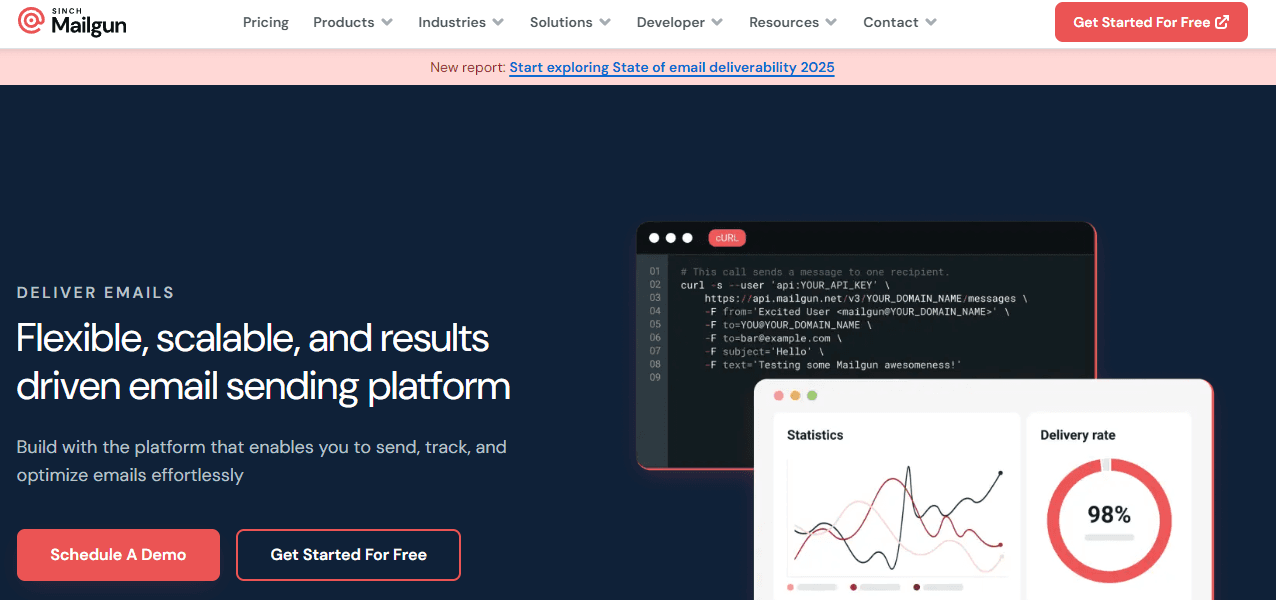1276x600 pixels.
Task: Expand the Products dropdown
Action: (352, 21)
